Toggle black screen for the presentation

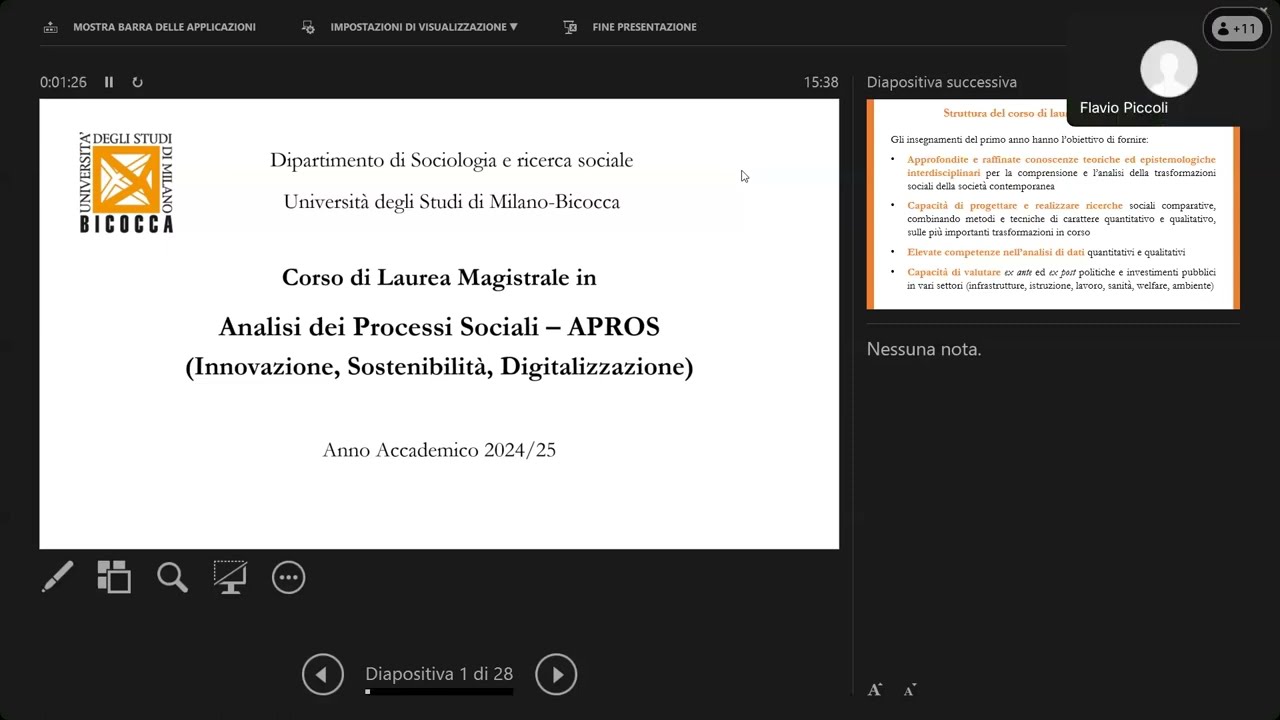(x=230, y=577)
